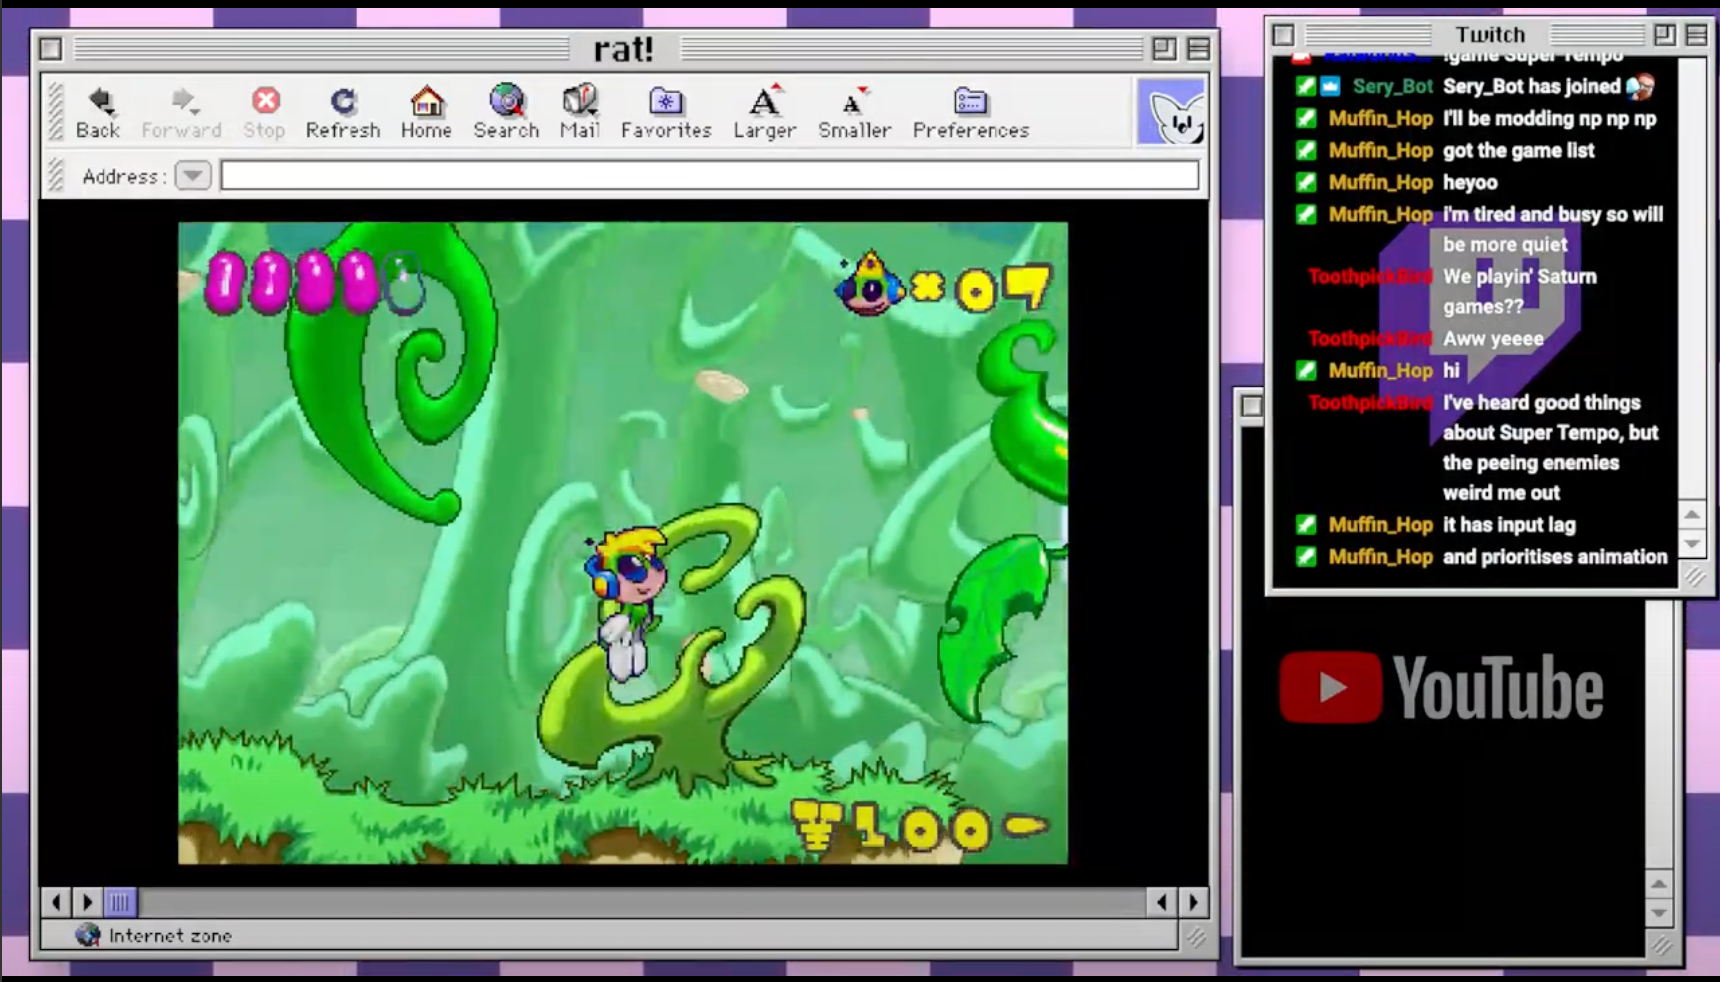The width and height of the screenshot is (1720, 982).
Task: Open Preferences from the toolbar
Action: (971, 112)
